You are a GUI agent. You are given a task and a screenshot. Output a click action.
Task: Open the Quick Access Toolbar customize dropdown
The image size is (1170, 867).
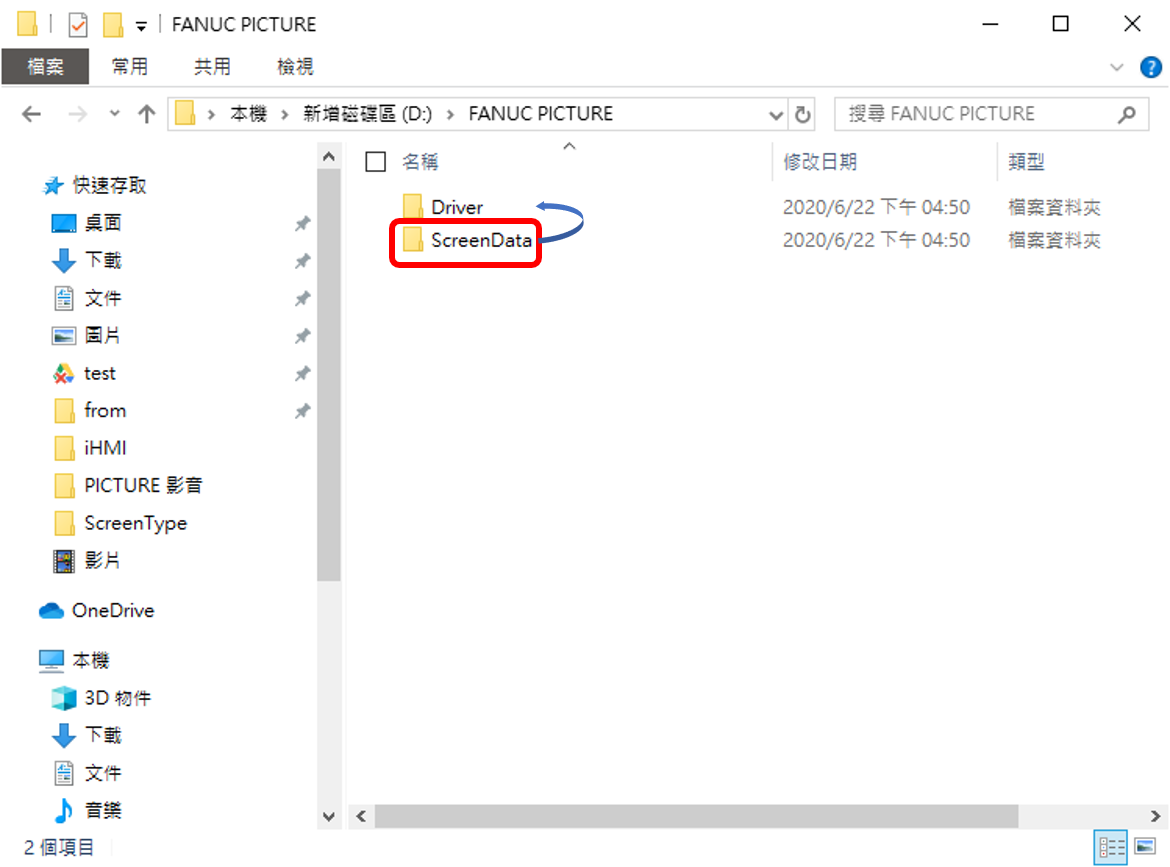point(141,25)
